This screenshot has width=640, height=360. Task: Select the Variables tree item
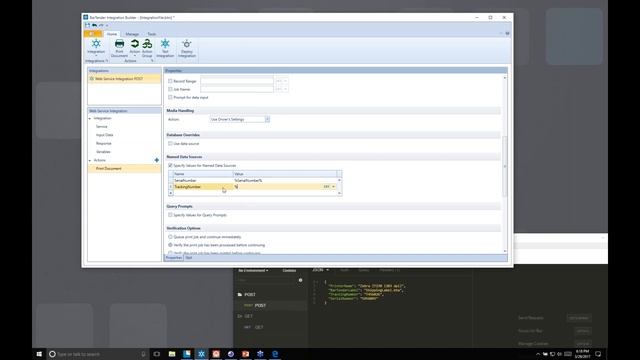coord(103,152)
